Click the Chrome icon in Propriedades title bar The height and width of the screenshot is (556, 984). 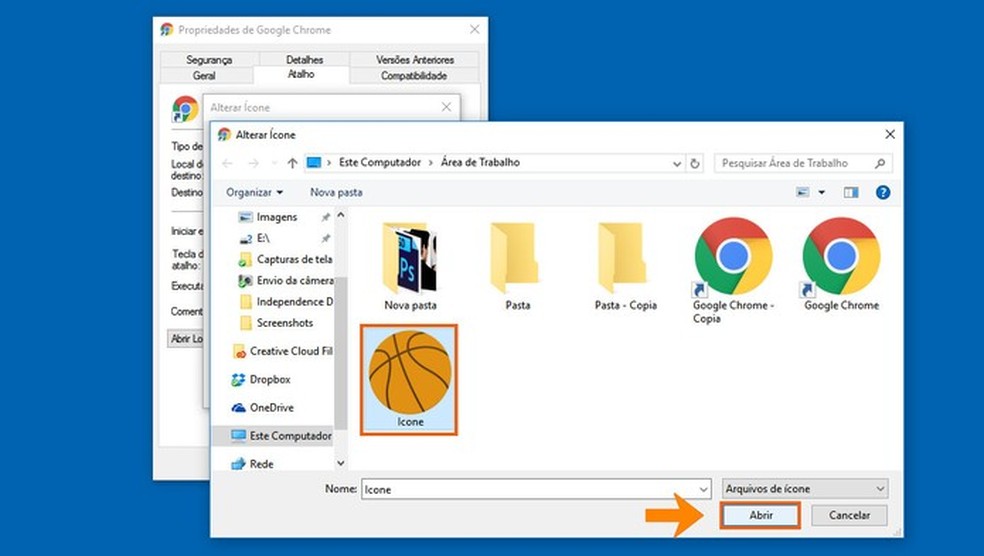click(x=167, y=29)
